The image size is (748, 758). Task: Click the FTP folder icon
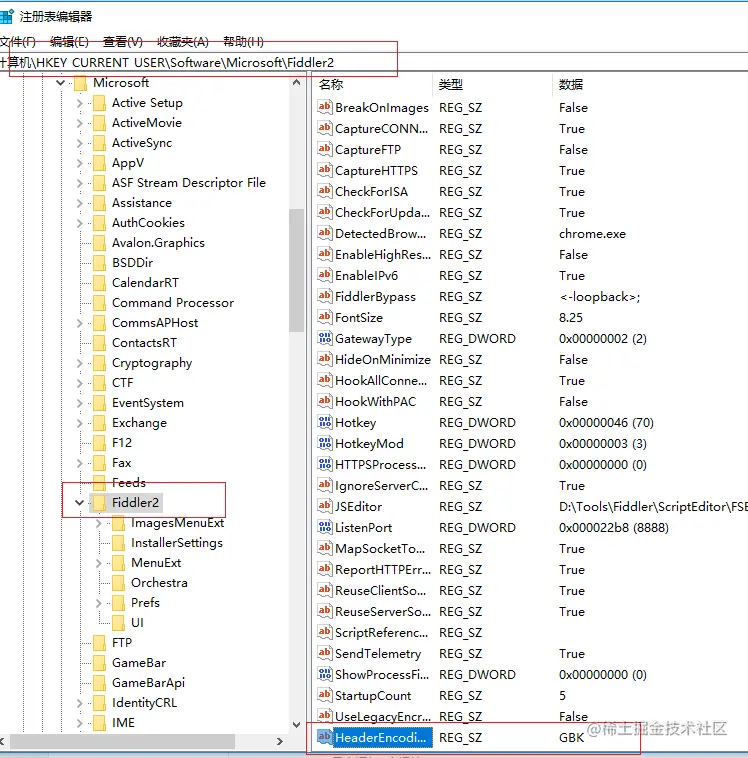pyautogui.click(x=99, y=643)
